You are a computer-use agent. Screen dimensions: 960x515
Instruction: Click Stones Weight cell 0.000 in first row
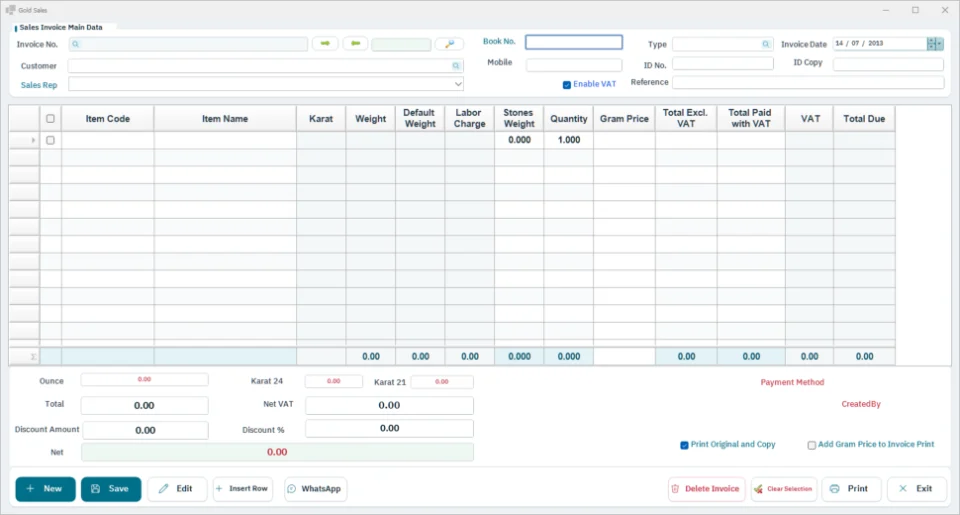(x=519, y=140)
